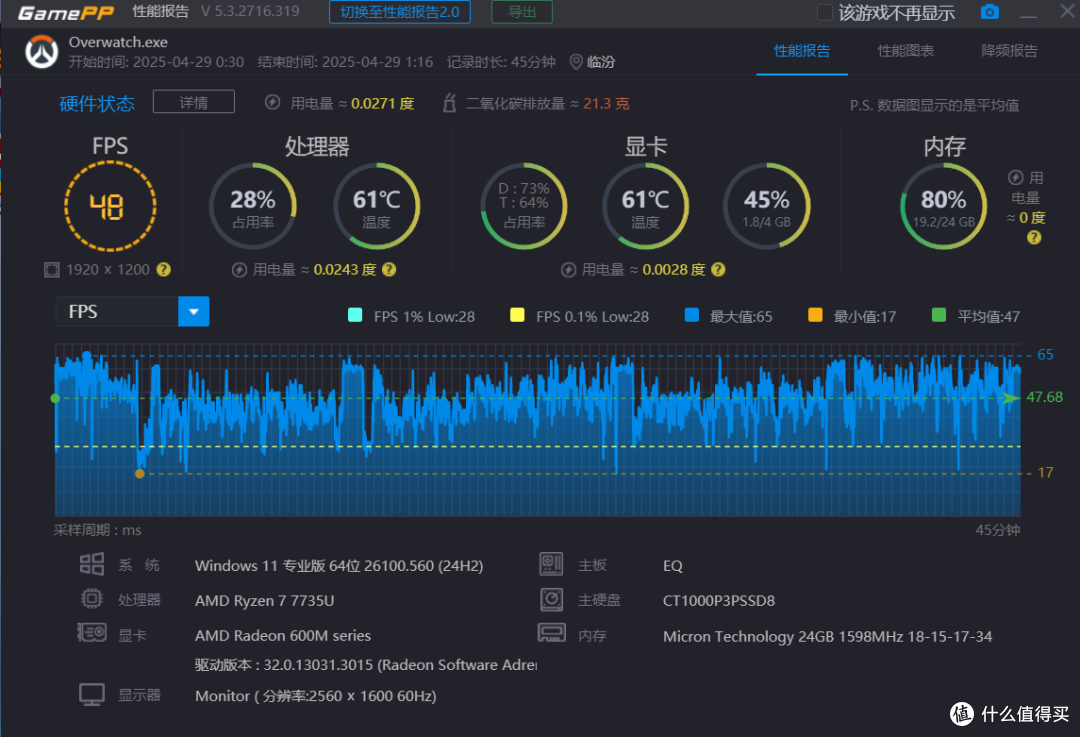The width and height of the screenshot is (1080, 737).
Task: Click the memory 80% usage gauge
Action: 944,206
